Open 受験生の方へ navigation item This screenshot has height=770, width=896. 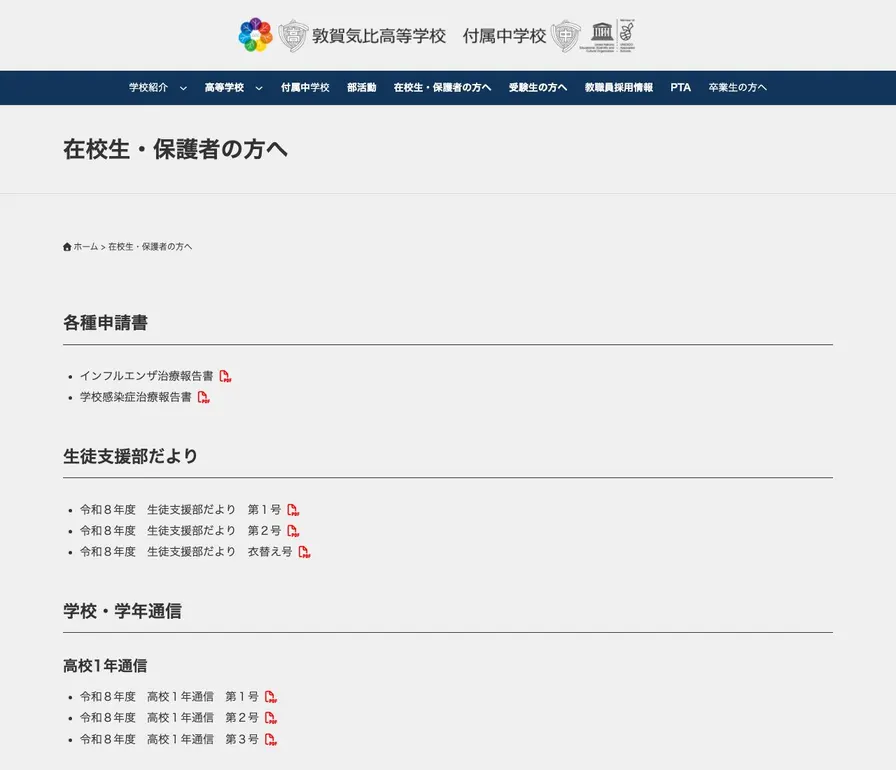coord(538,87)
